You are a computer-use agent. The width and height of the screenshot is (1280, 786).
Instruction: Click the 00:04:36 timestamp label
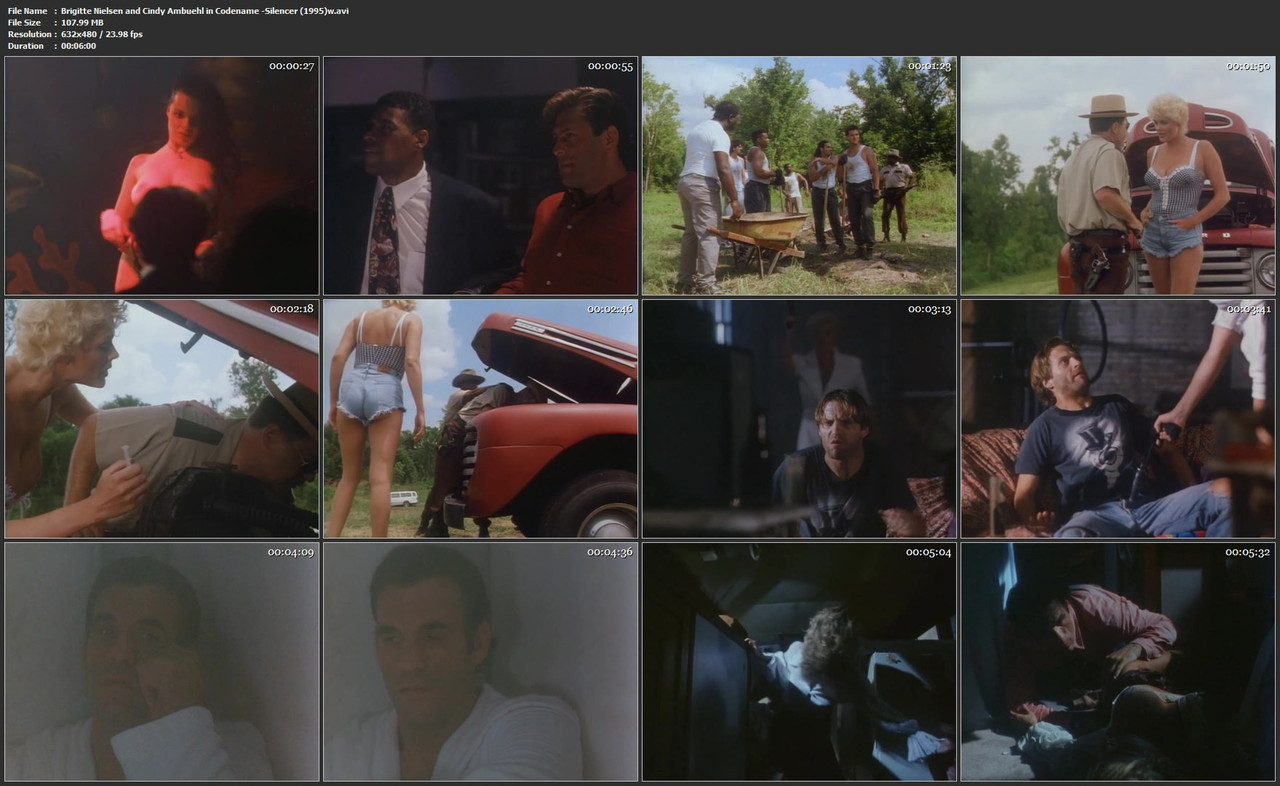click(x=610, y=552)
